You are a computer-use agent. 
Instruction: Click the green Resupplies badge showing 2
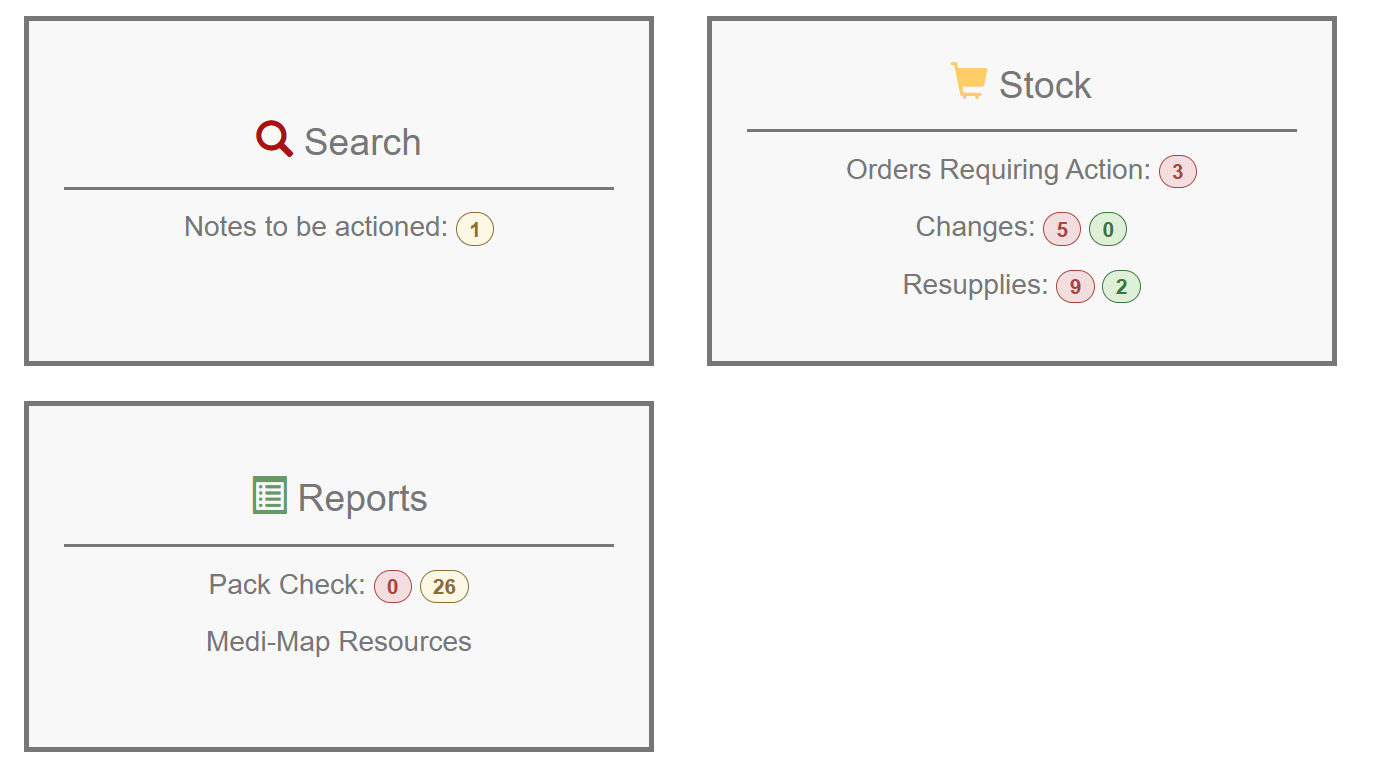coord(1121,286)
